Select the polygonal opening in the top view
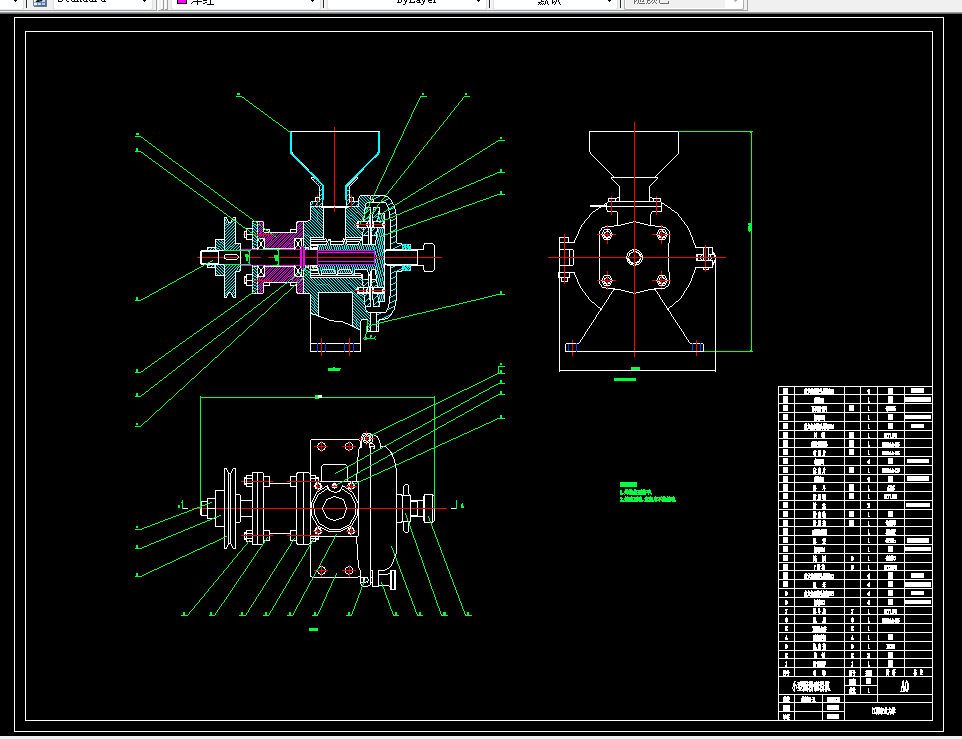Viewport: 962px width, 739px height. [x=334, y=508]
